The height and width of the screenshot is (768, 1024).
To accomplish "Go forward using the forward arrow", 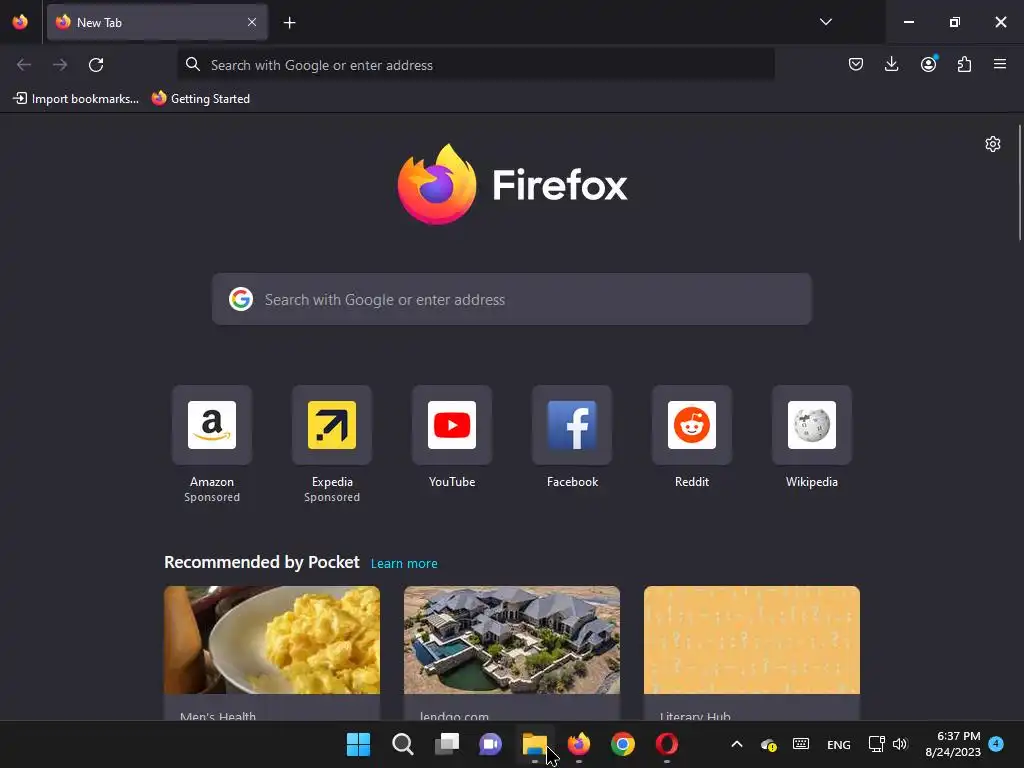I will [60, 65].
